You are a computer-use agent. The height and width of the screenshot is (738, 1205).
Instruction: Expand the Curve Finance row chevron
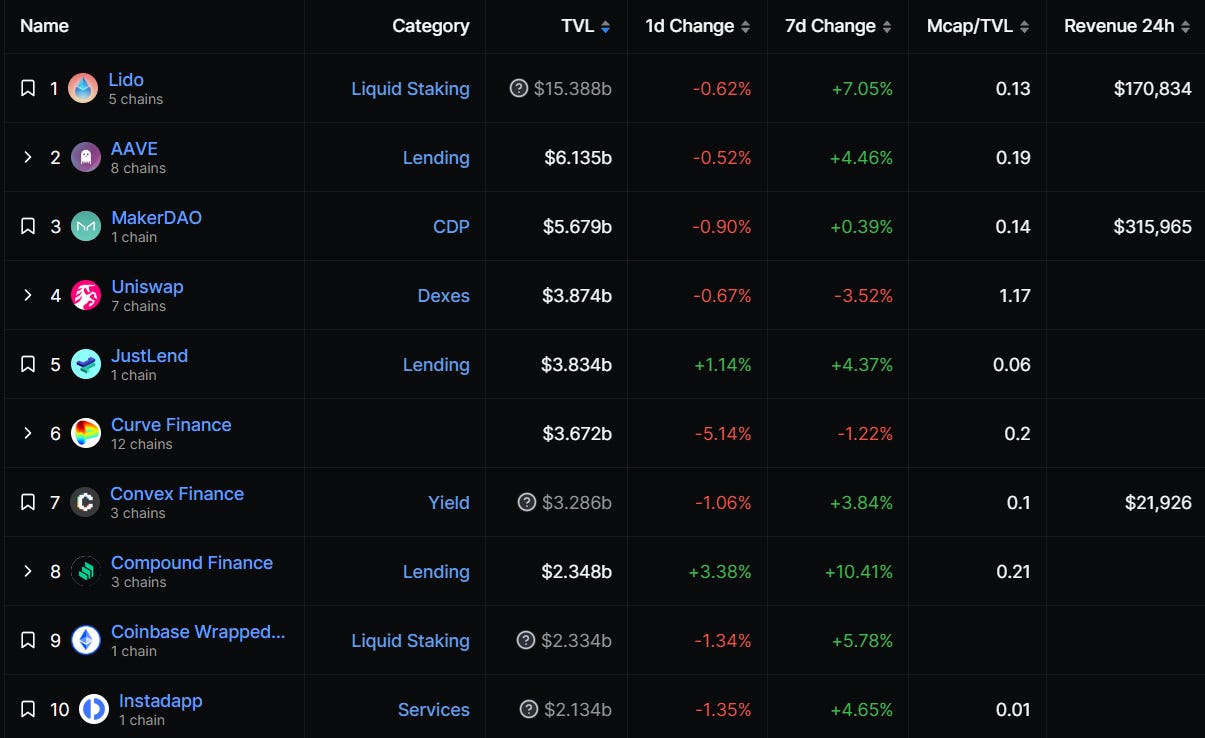(x=28, y=433)
